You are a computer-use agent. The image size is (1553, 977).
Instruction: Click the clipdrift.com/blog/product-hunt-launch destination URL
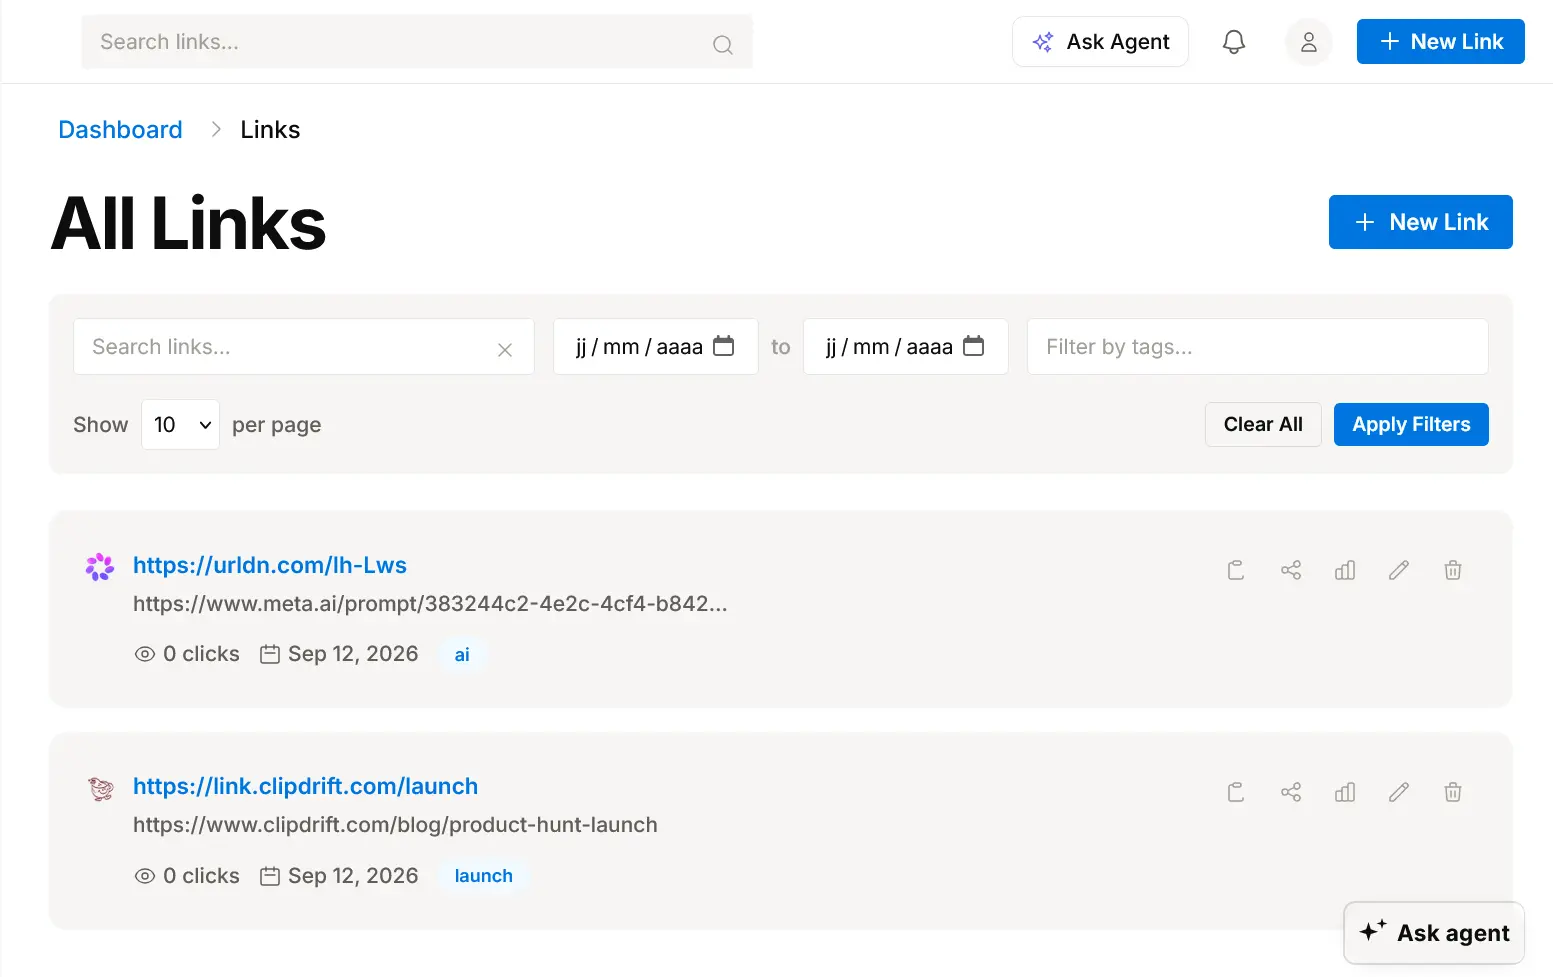(395, 825)
